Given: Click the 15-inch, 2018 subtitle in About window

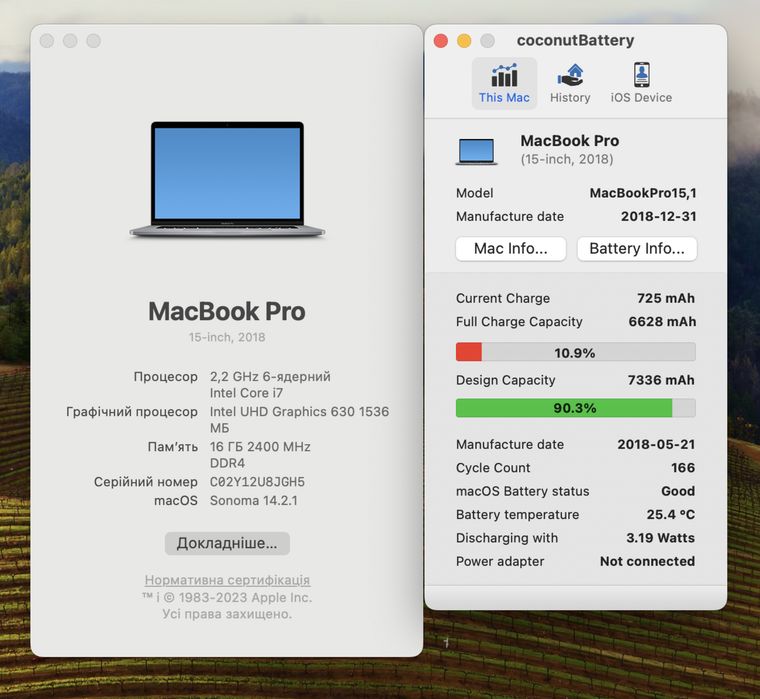Looking at the screenshot, I should (227, 337).
